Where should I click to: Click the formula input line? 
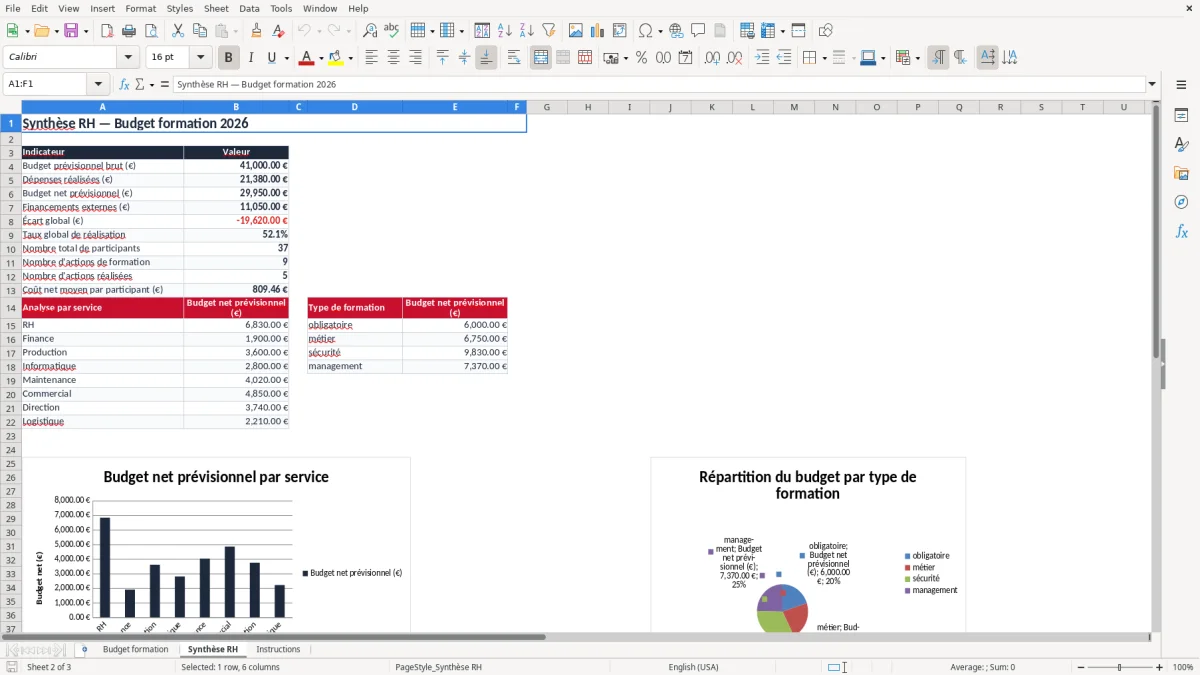[x=658, y=85]
